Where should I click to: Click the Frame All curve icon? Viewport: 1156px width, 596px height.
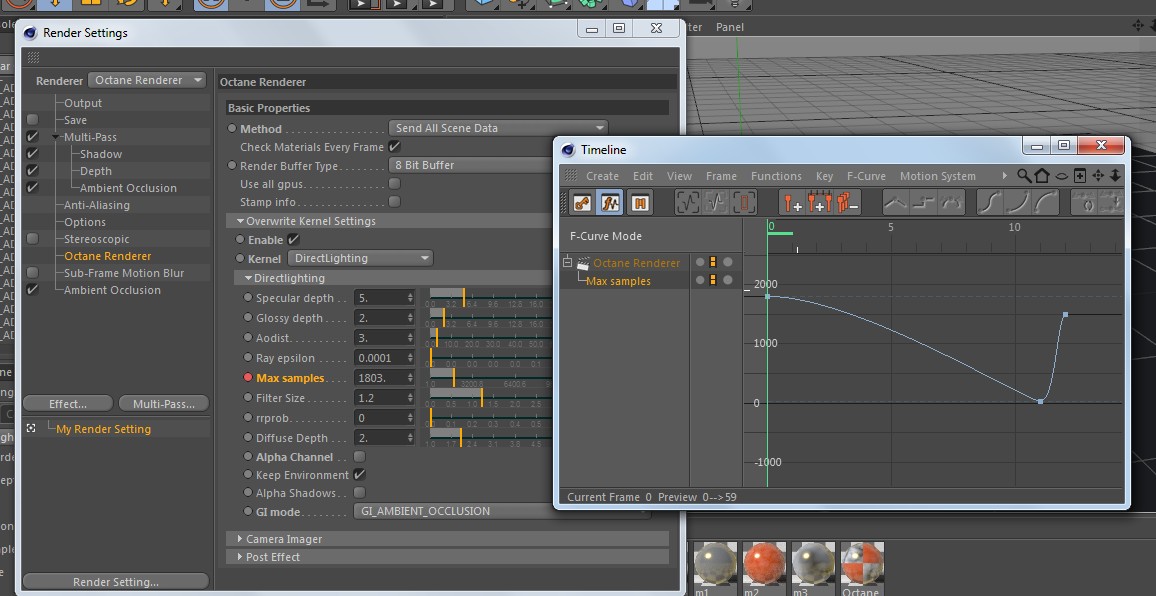click(x=687, y=202)
